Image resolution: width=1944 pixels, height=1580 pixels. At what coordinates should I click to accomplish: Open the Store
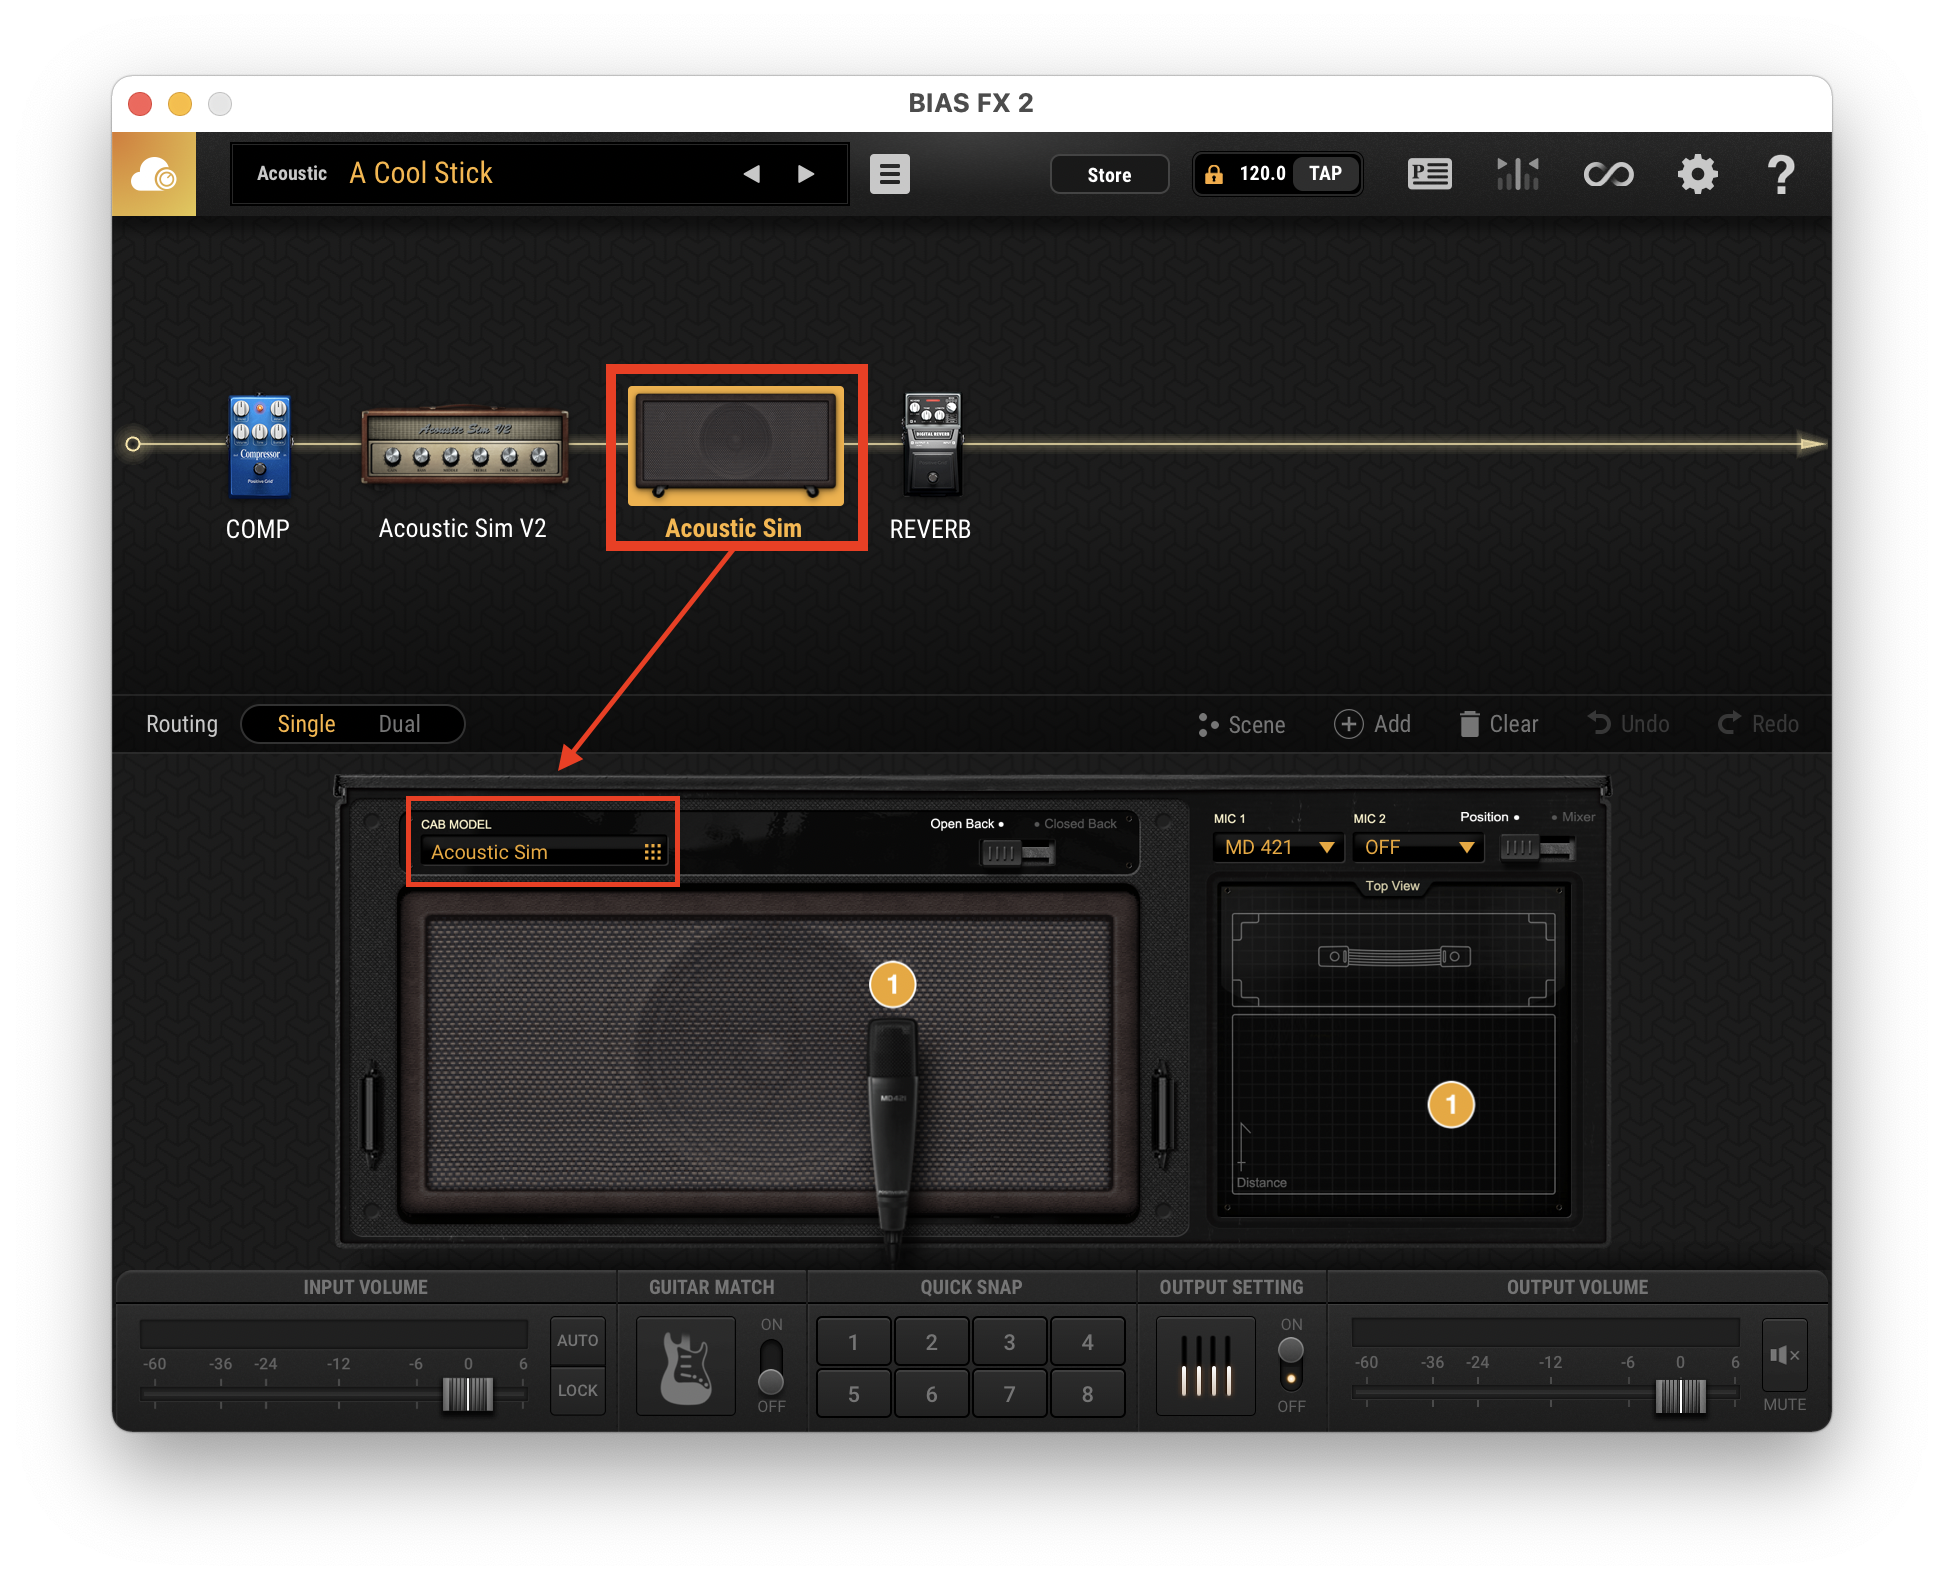coord(1109,175)
